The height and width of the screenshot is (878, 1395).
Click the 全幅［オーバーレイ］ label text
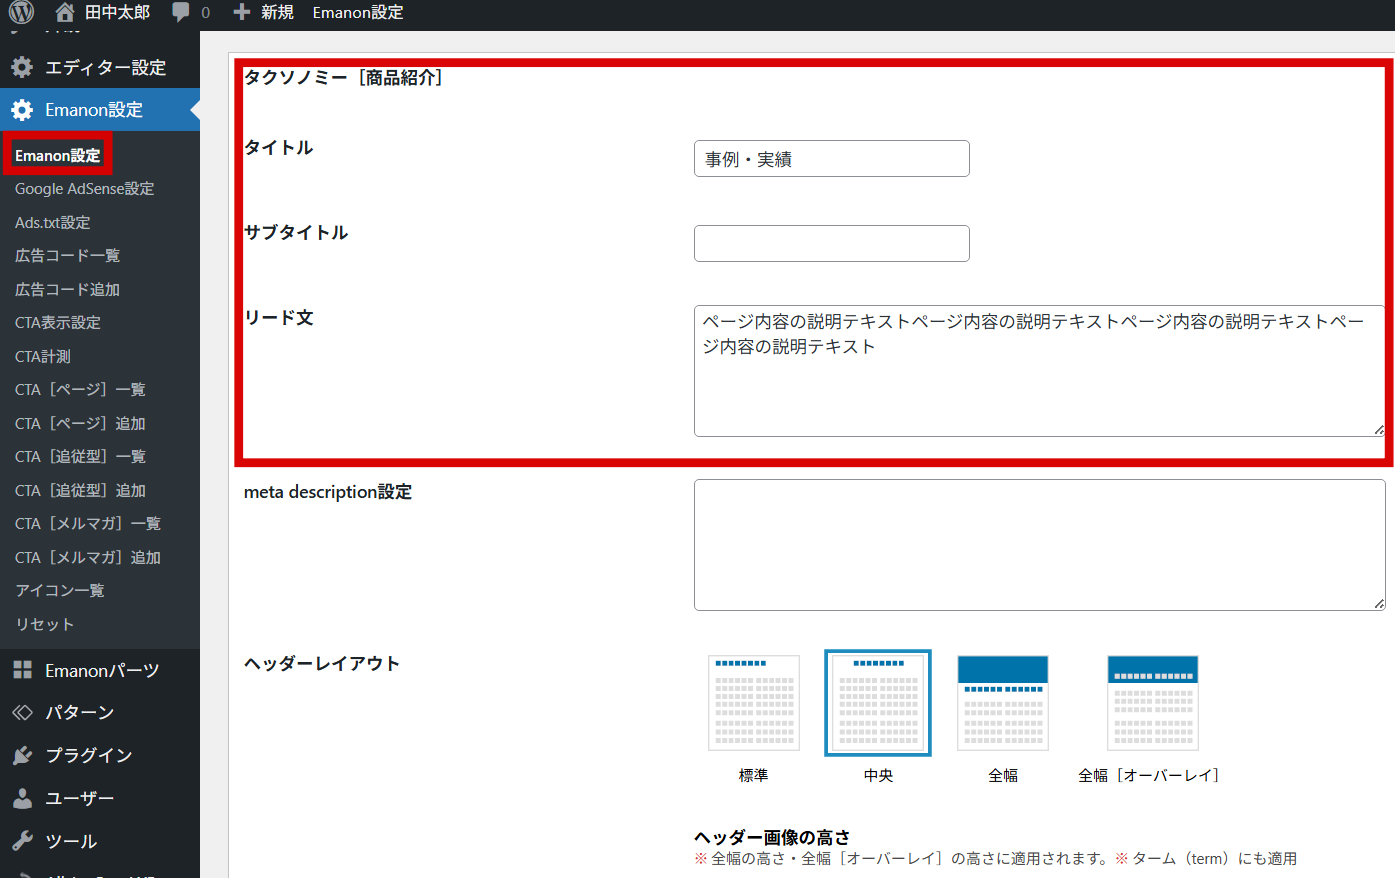(x=1149, y=775)
